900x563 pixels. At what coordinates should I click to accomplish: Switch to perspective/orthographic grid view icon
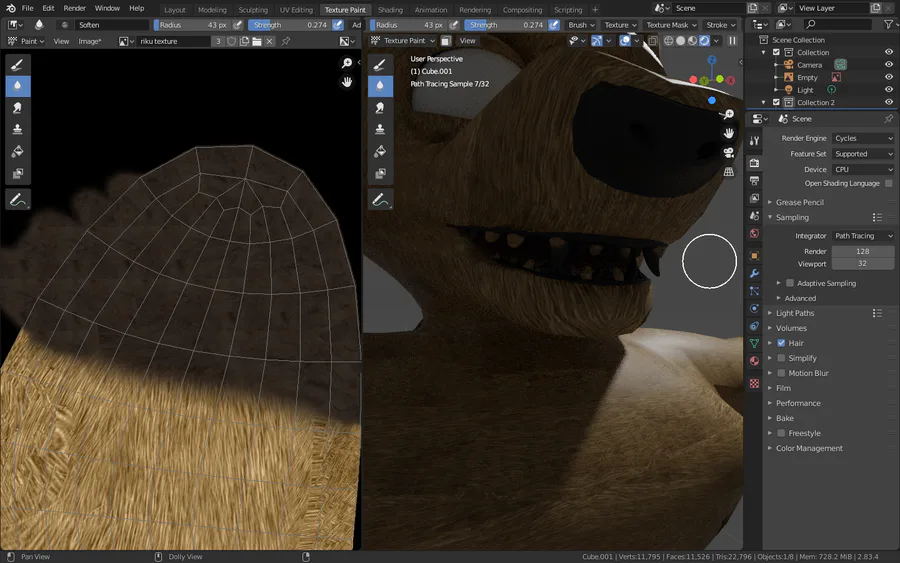[729, 172]
